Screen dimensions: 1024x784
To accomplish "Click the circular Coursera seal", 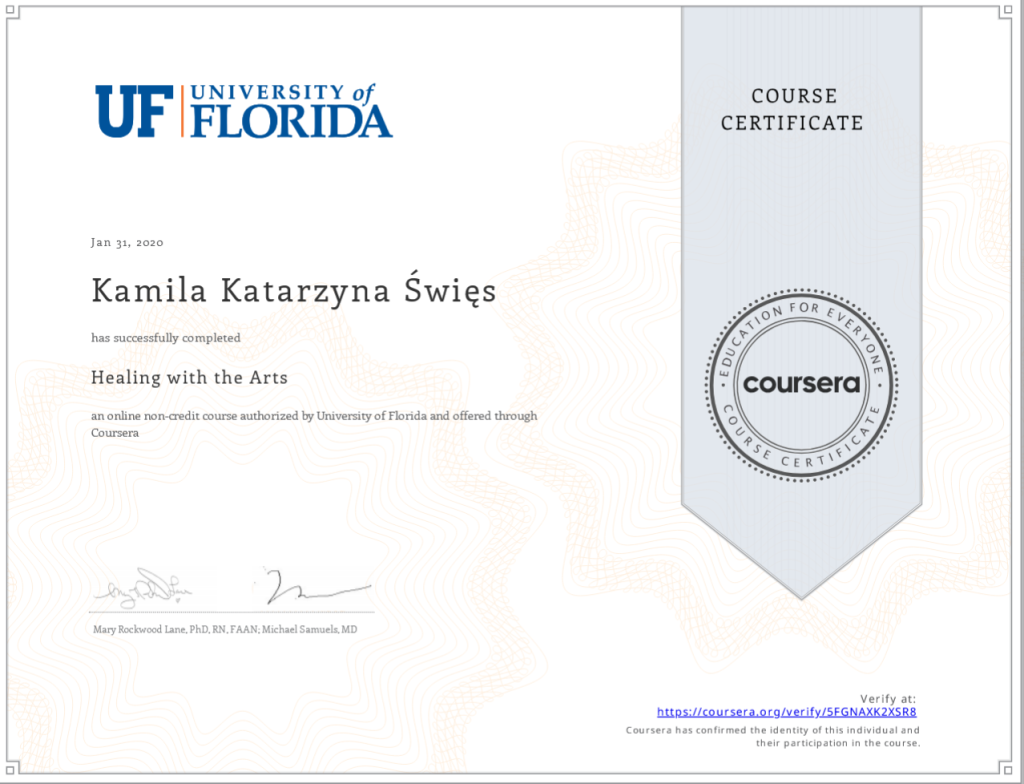I will click(x=801, y=384).
